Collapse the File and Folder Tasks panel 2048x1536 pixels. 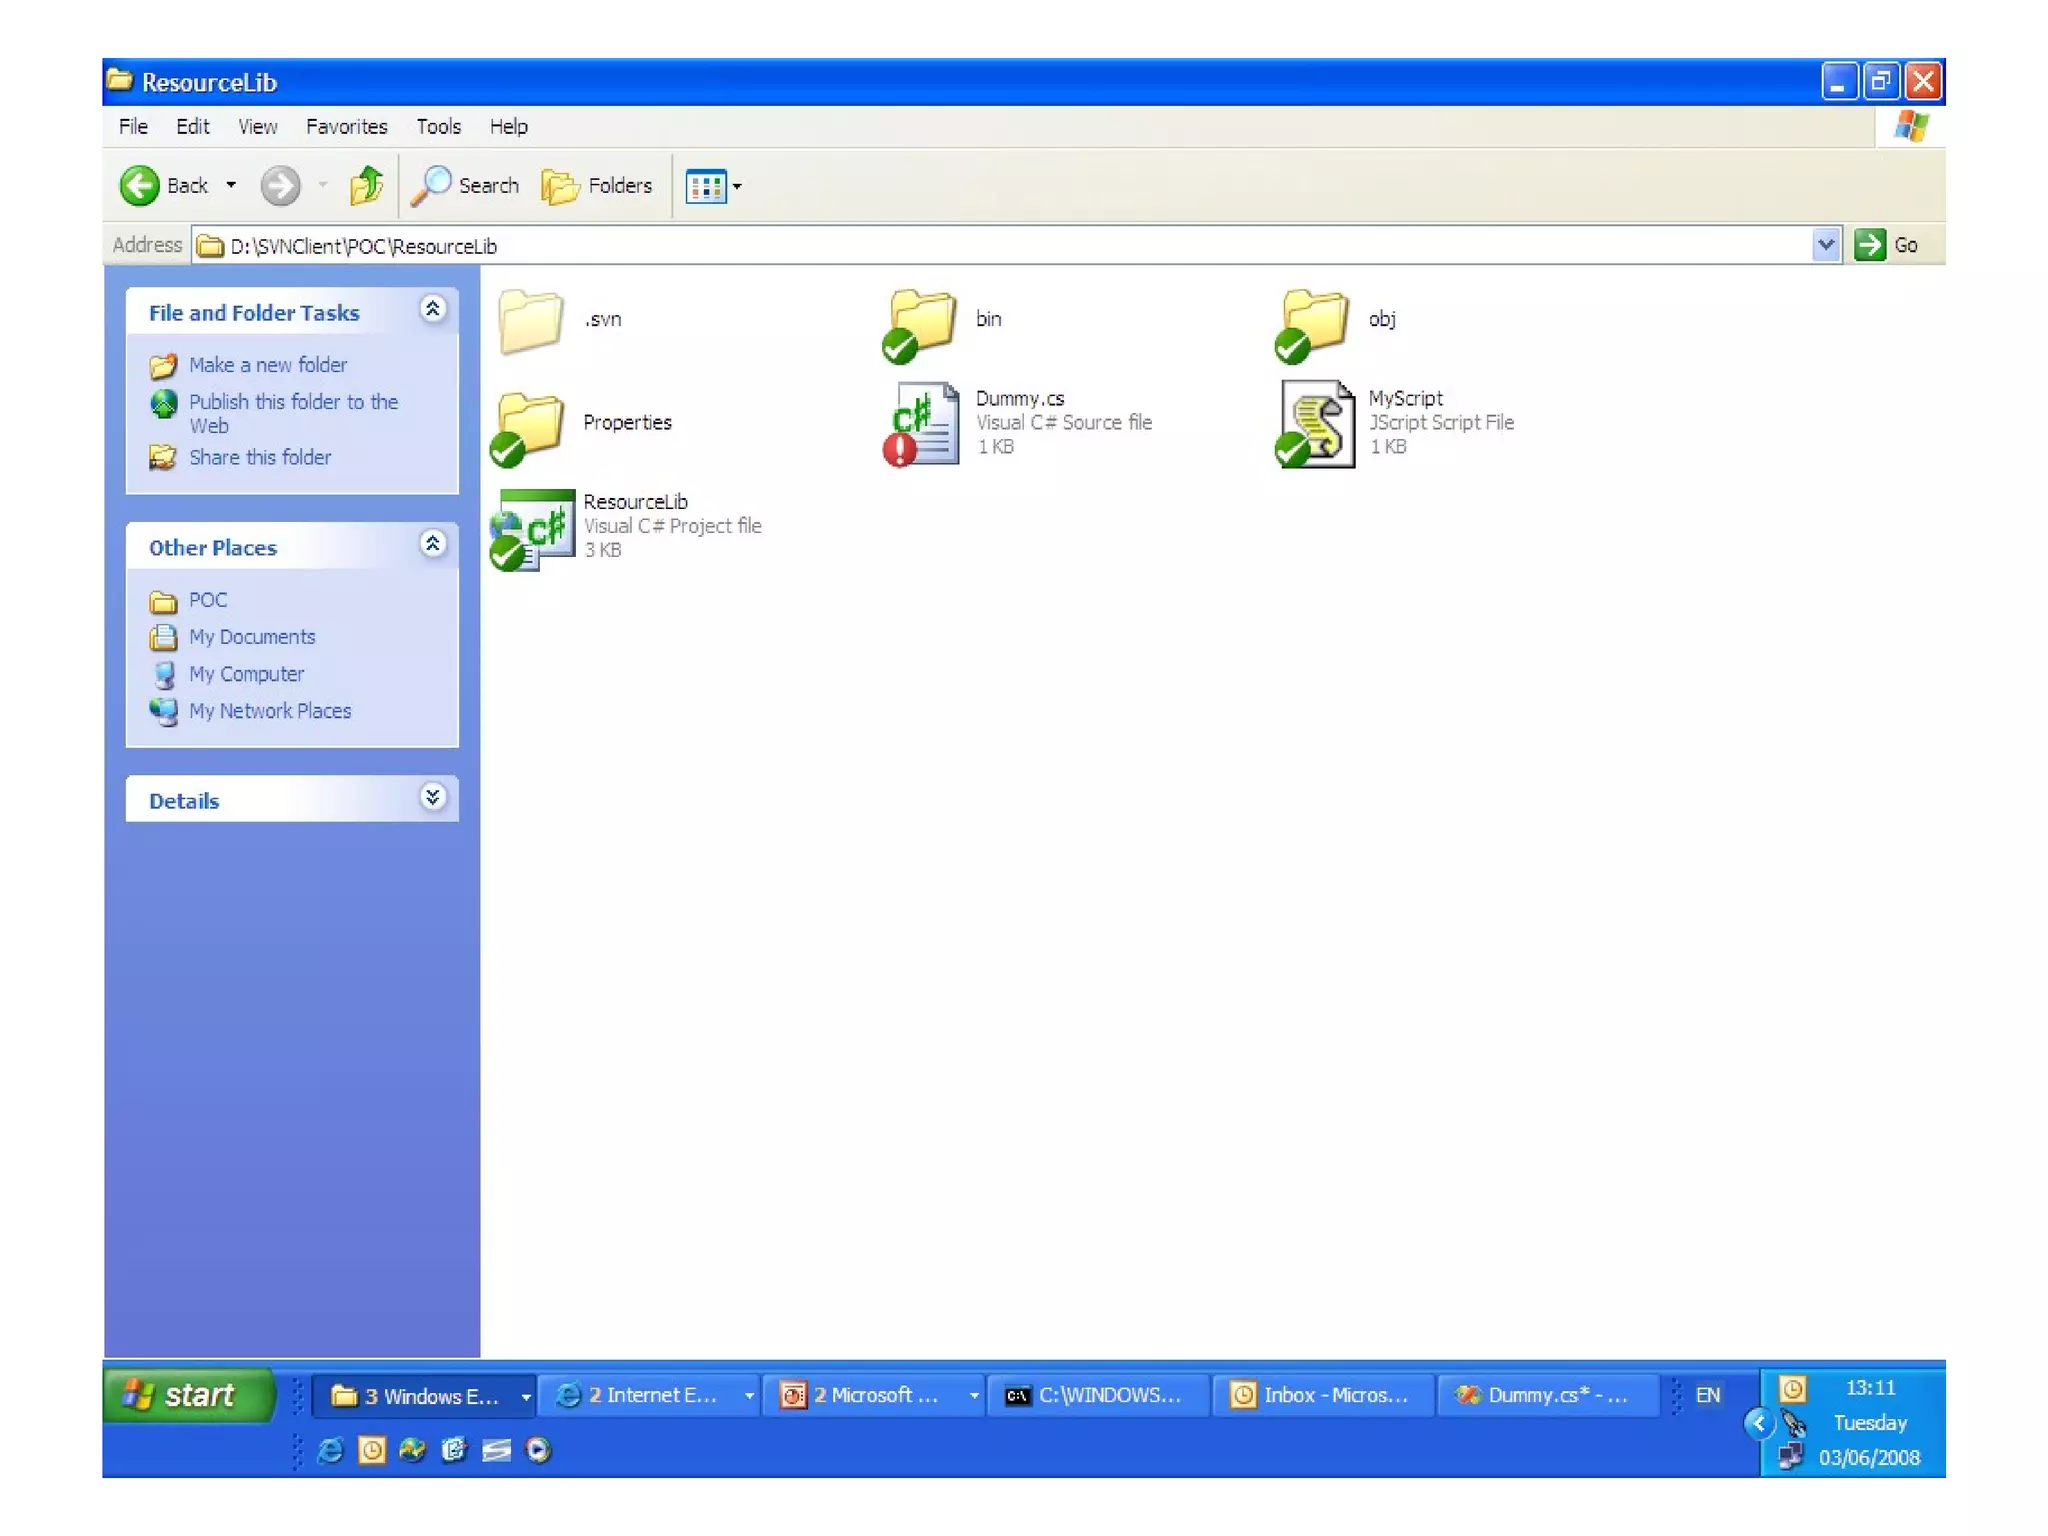432,309
